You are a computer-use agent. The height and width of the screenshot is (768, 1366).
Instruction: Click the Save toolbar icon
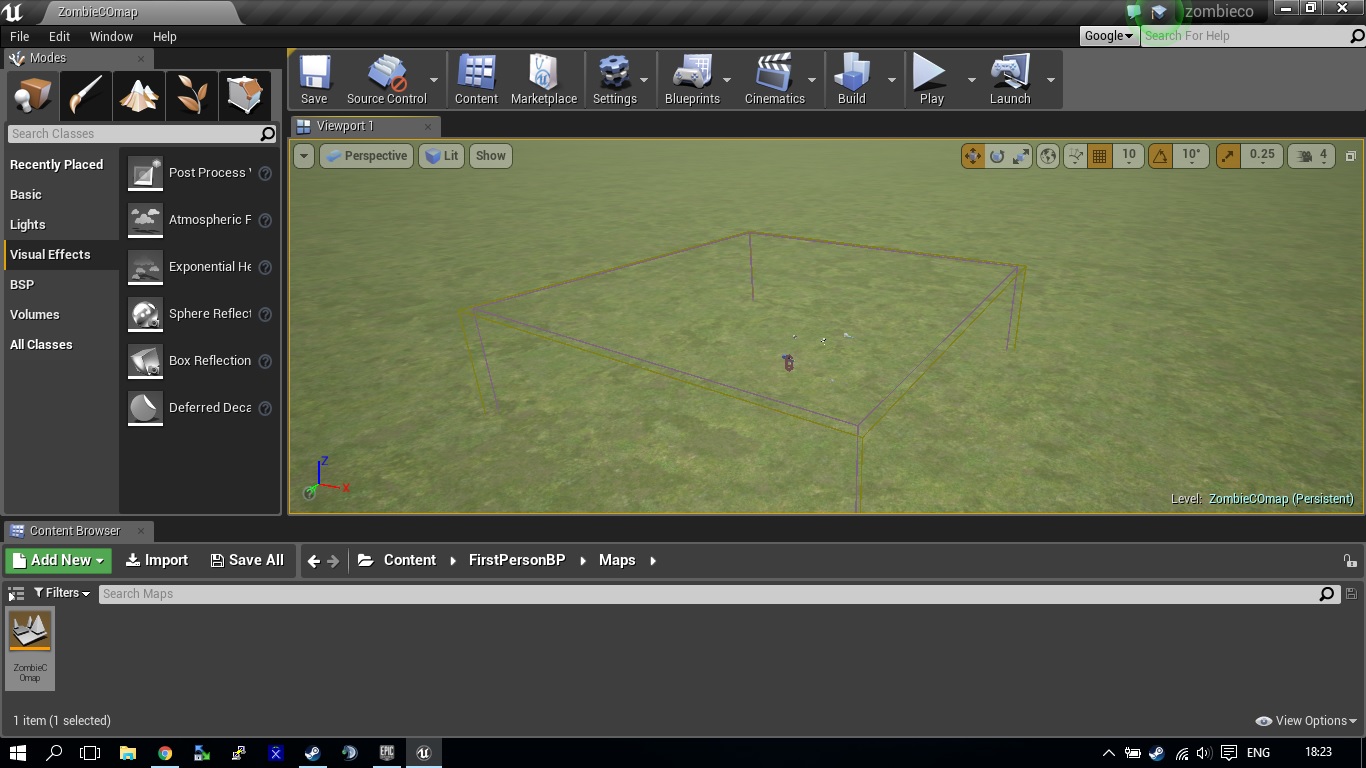314,79
